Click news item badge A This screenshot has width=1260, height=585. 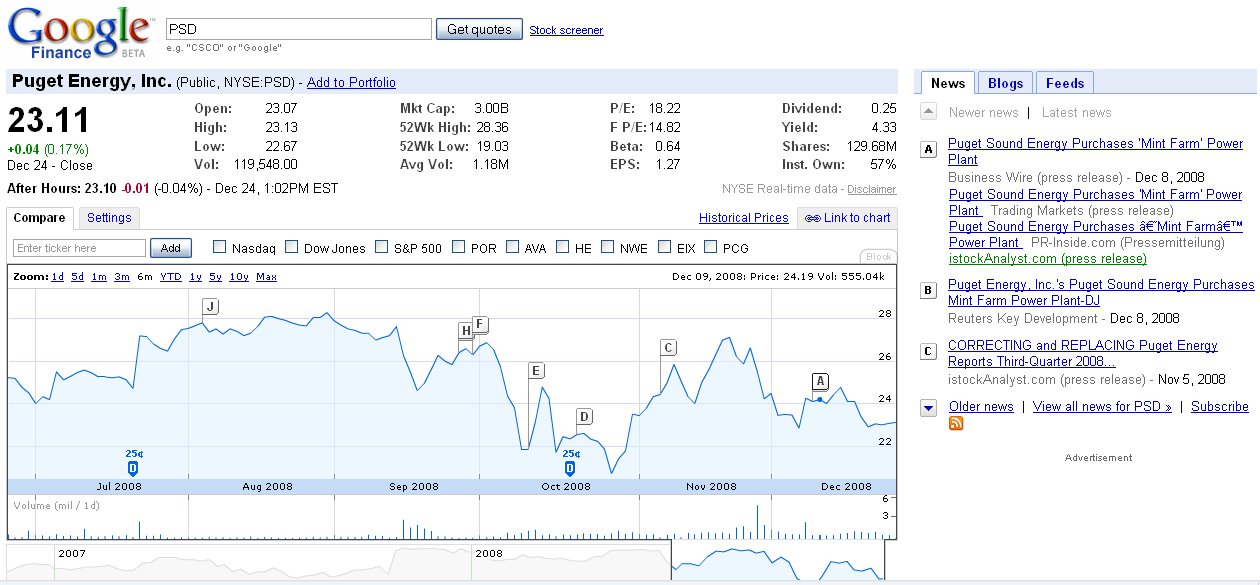coord(928,151)
